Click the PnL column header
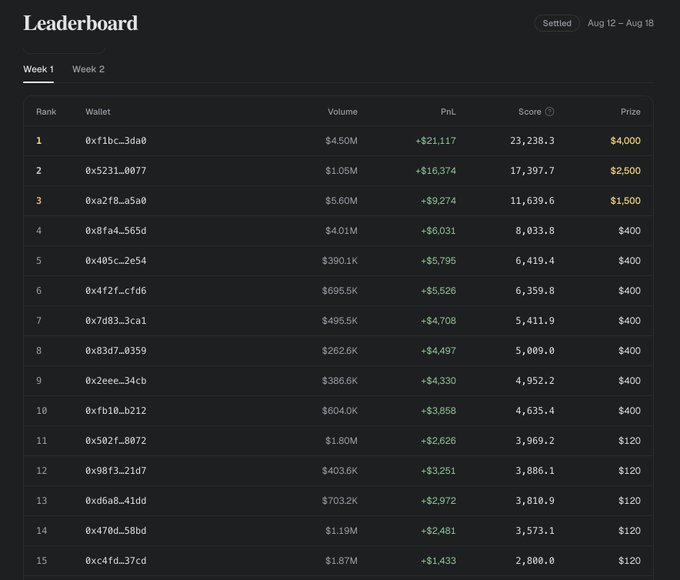This screenshot has width=680, height=580. (448, 112)
